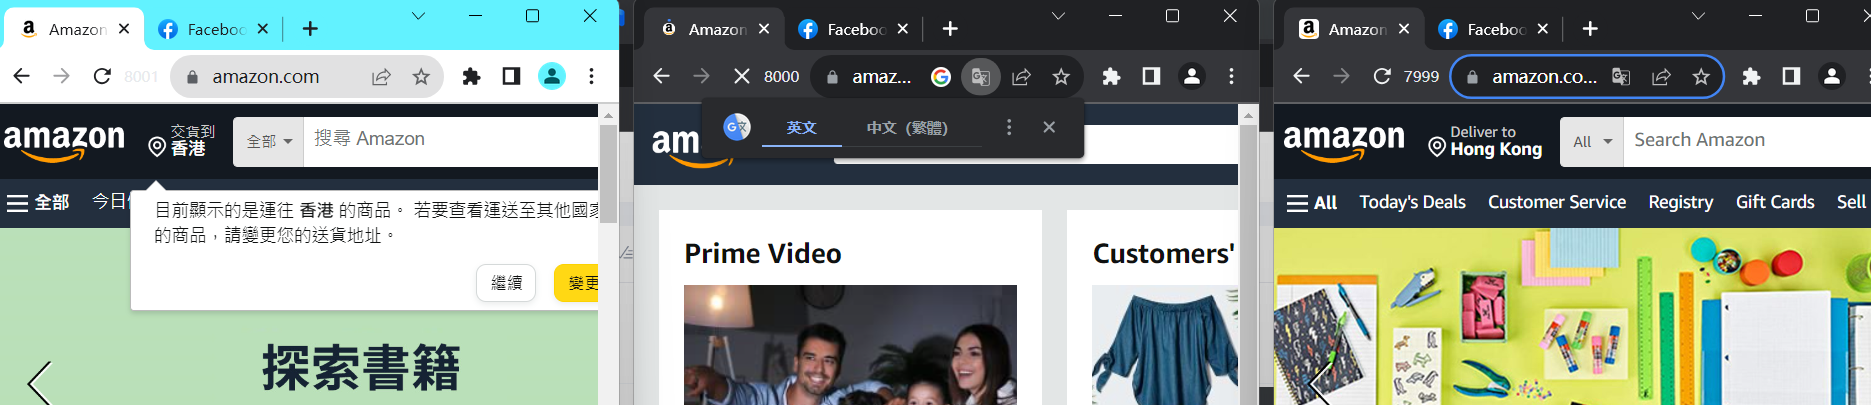Viewport: 1871px width, 405px height.
Task: Open the blue profile avatar in left window
Action: 552,76
